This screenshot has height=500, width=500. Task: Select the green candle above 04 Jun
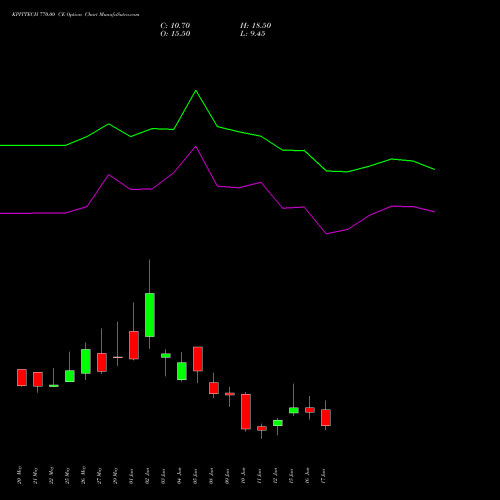tap(182, 371)
